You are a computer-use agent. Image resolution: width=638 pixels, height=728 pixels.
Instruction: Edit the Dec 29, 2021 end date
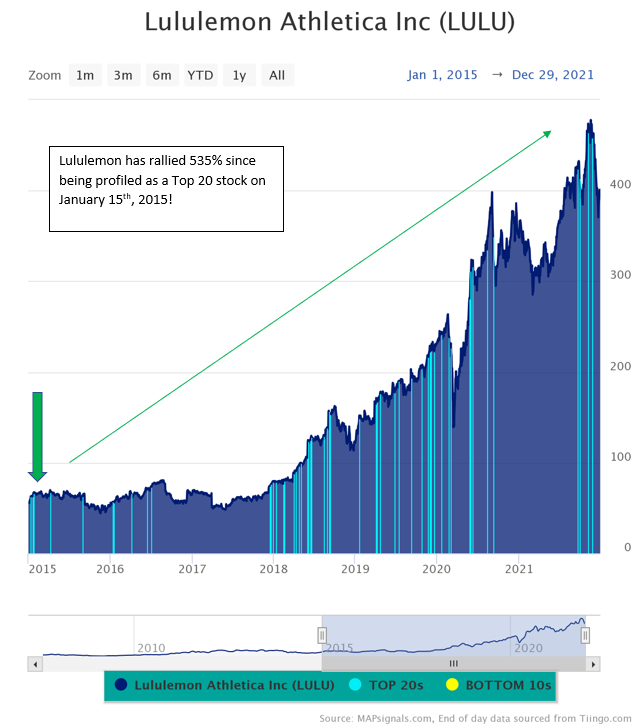coord(553,75)
